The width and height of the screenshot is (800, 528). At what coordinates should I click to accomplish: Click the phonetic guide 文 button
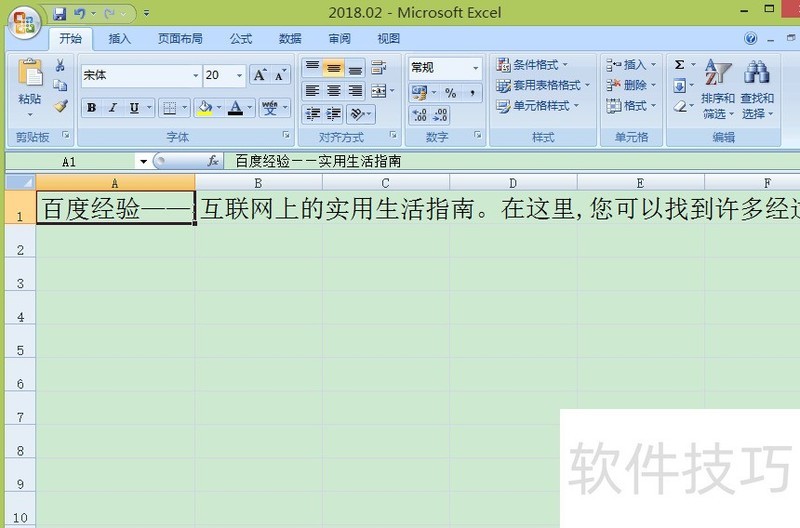(270, 108)
